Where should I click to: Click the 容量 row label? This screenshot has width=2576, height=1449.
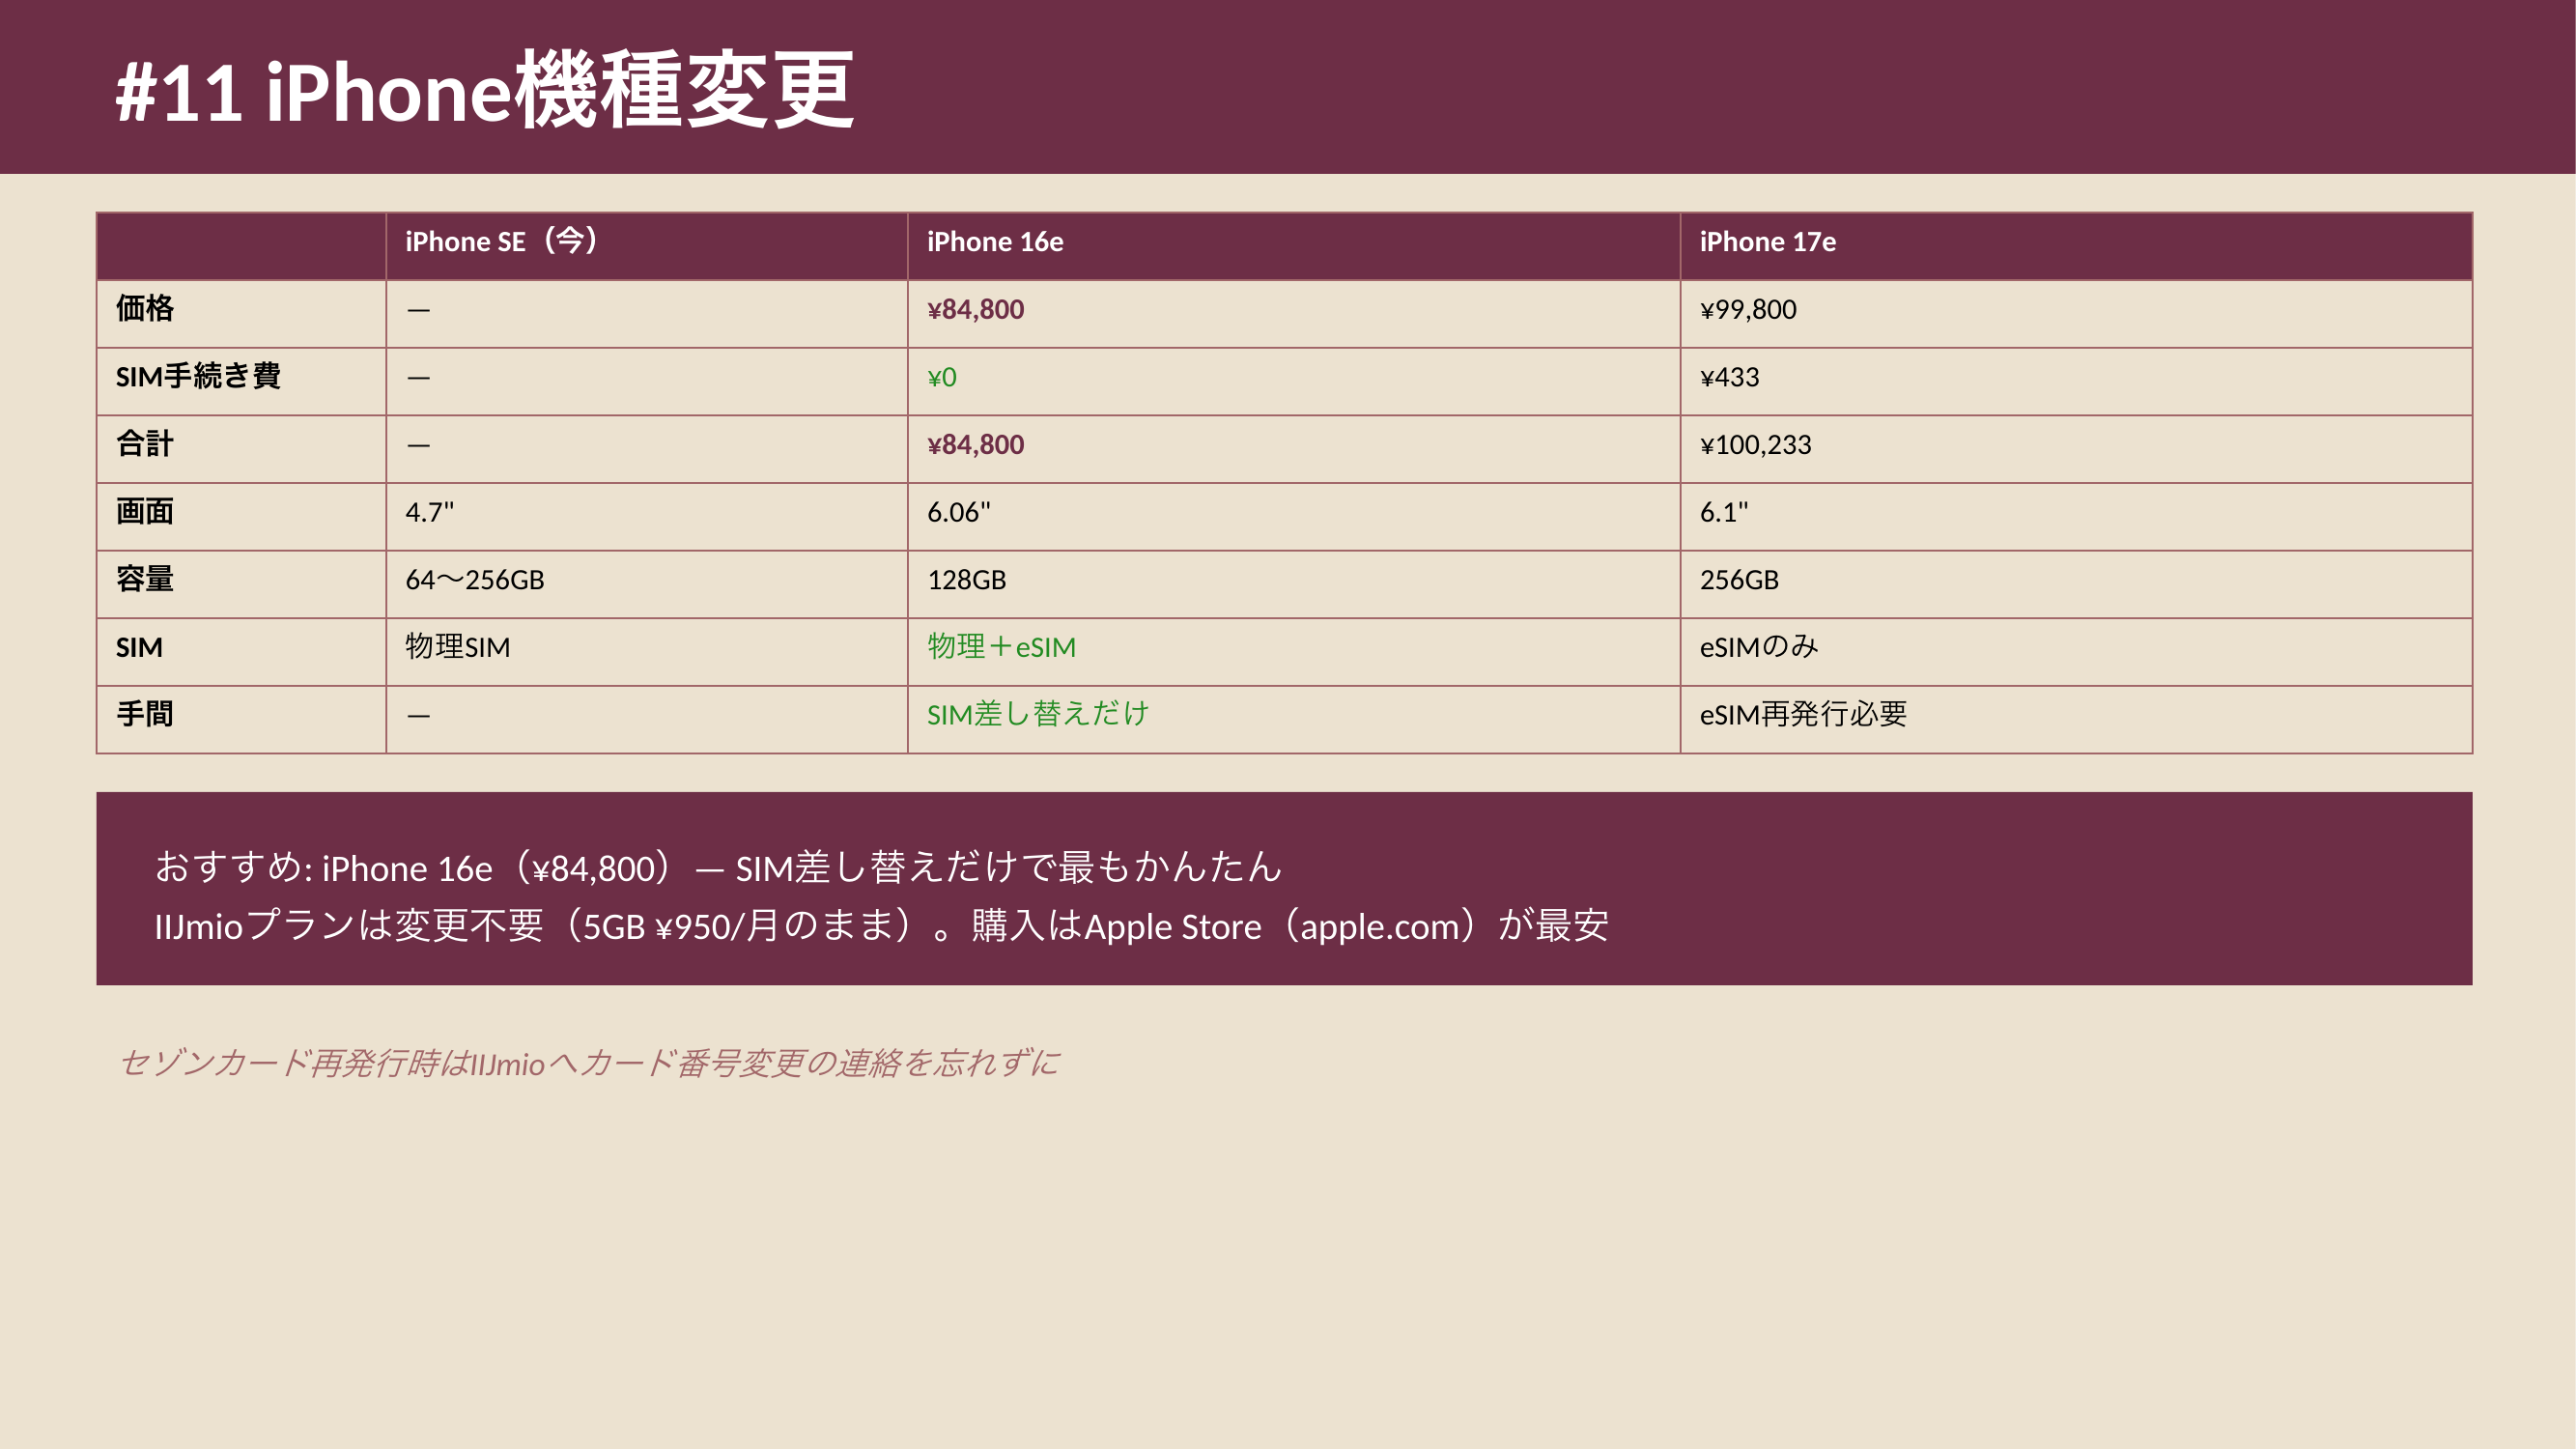pos(145,579)
